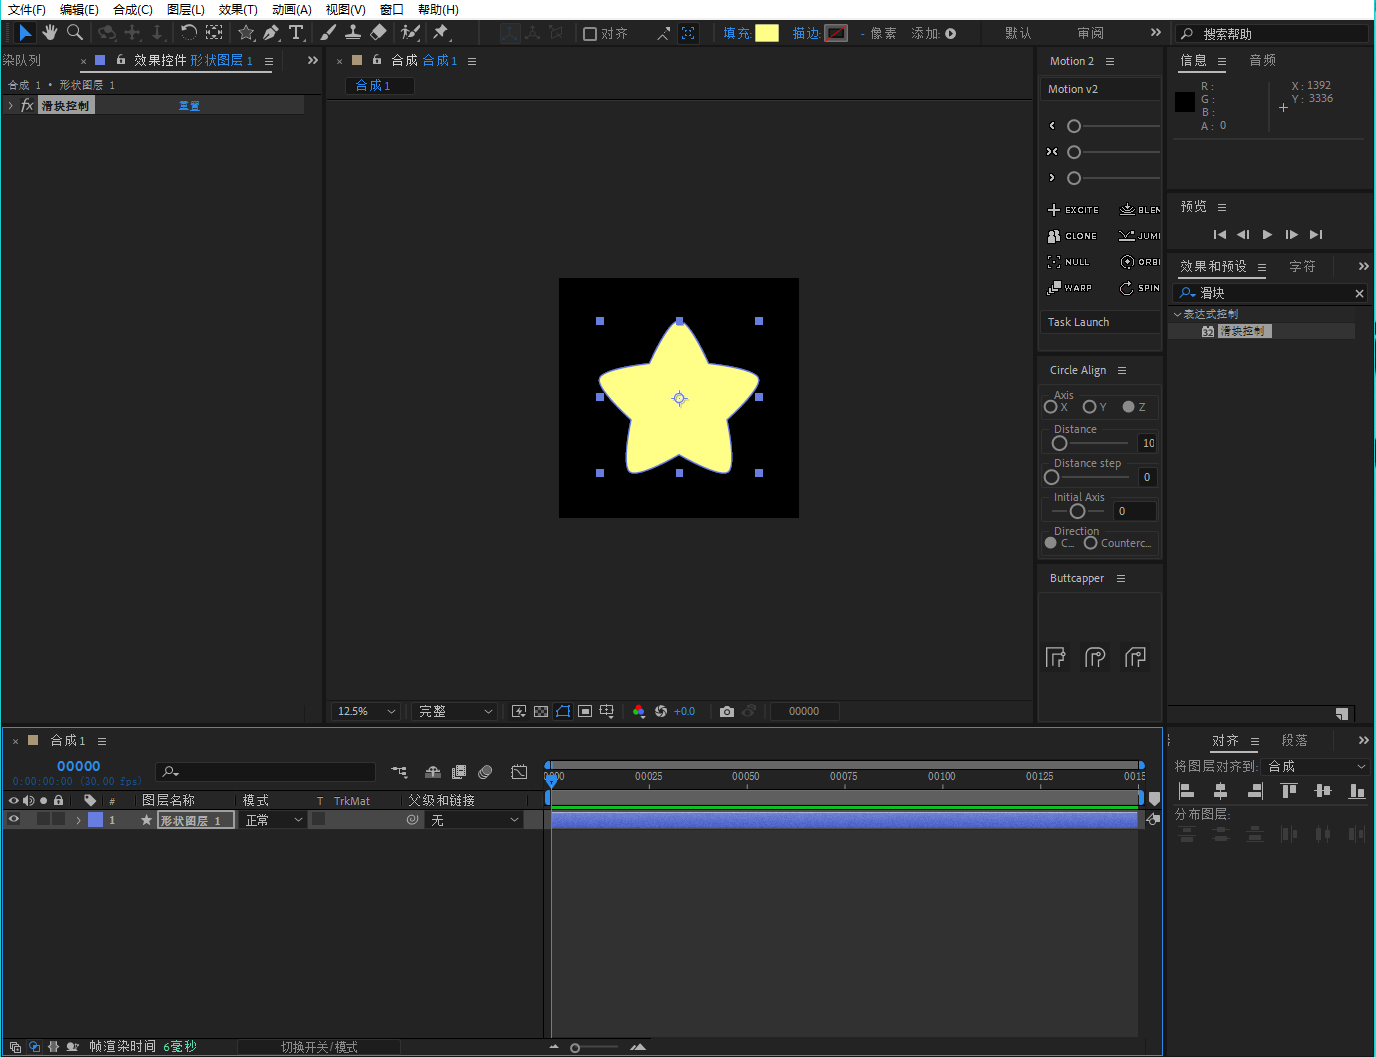Select the Clone Stamp tool
The height and width of the screenshot is (1057, 1376).
[x=353, y=33]
